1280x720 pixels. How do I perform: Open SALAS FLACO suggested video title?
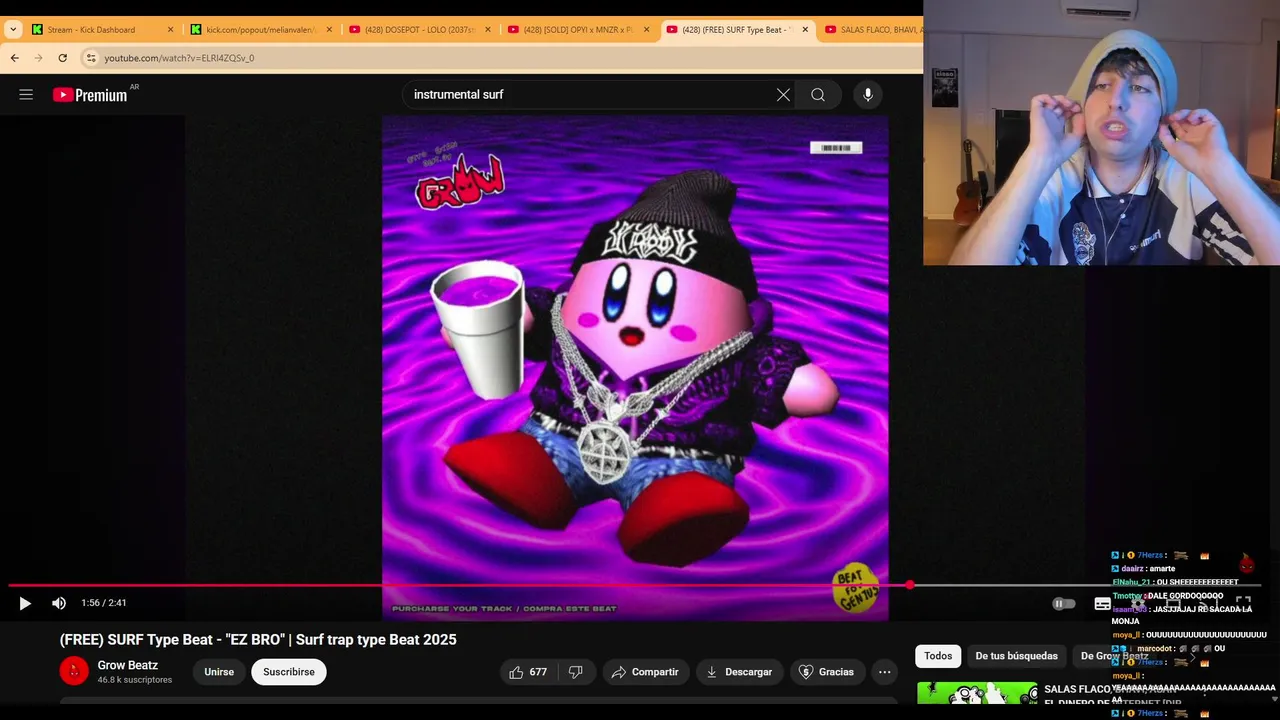click(1112, 695)
